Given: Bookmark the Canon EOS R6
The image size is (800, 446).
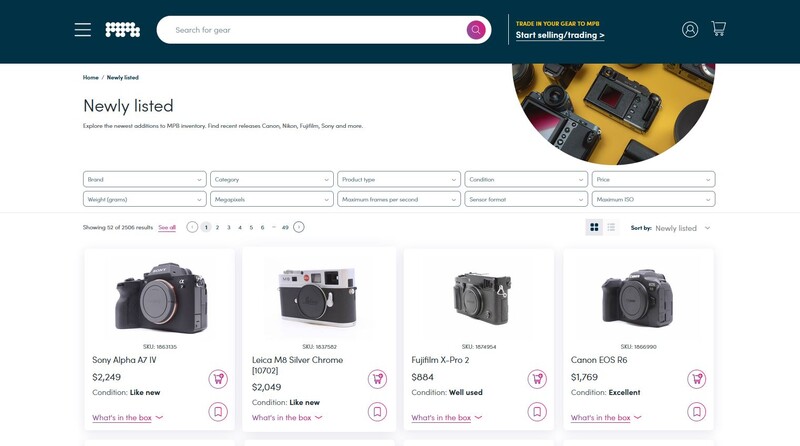Looking at the screenshot, I should coord(696,411).
